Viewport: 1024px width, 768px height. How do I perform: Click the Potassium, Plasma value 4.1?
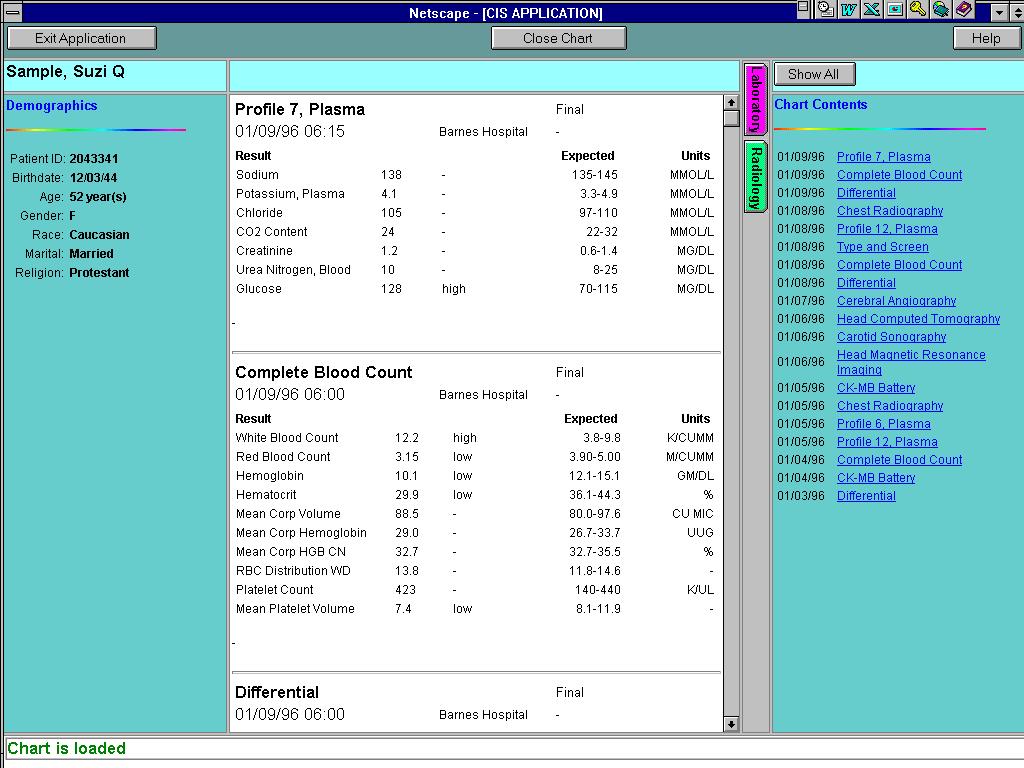tap(389, 194)
